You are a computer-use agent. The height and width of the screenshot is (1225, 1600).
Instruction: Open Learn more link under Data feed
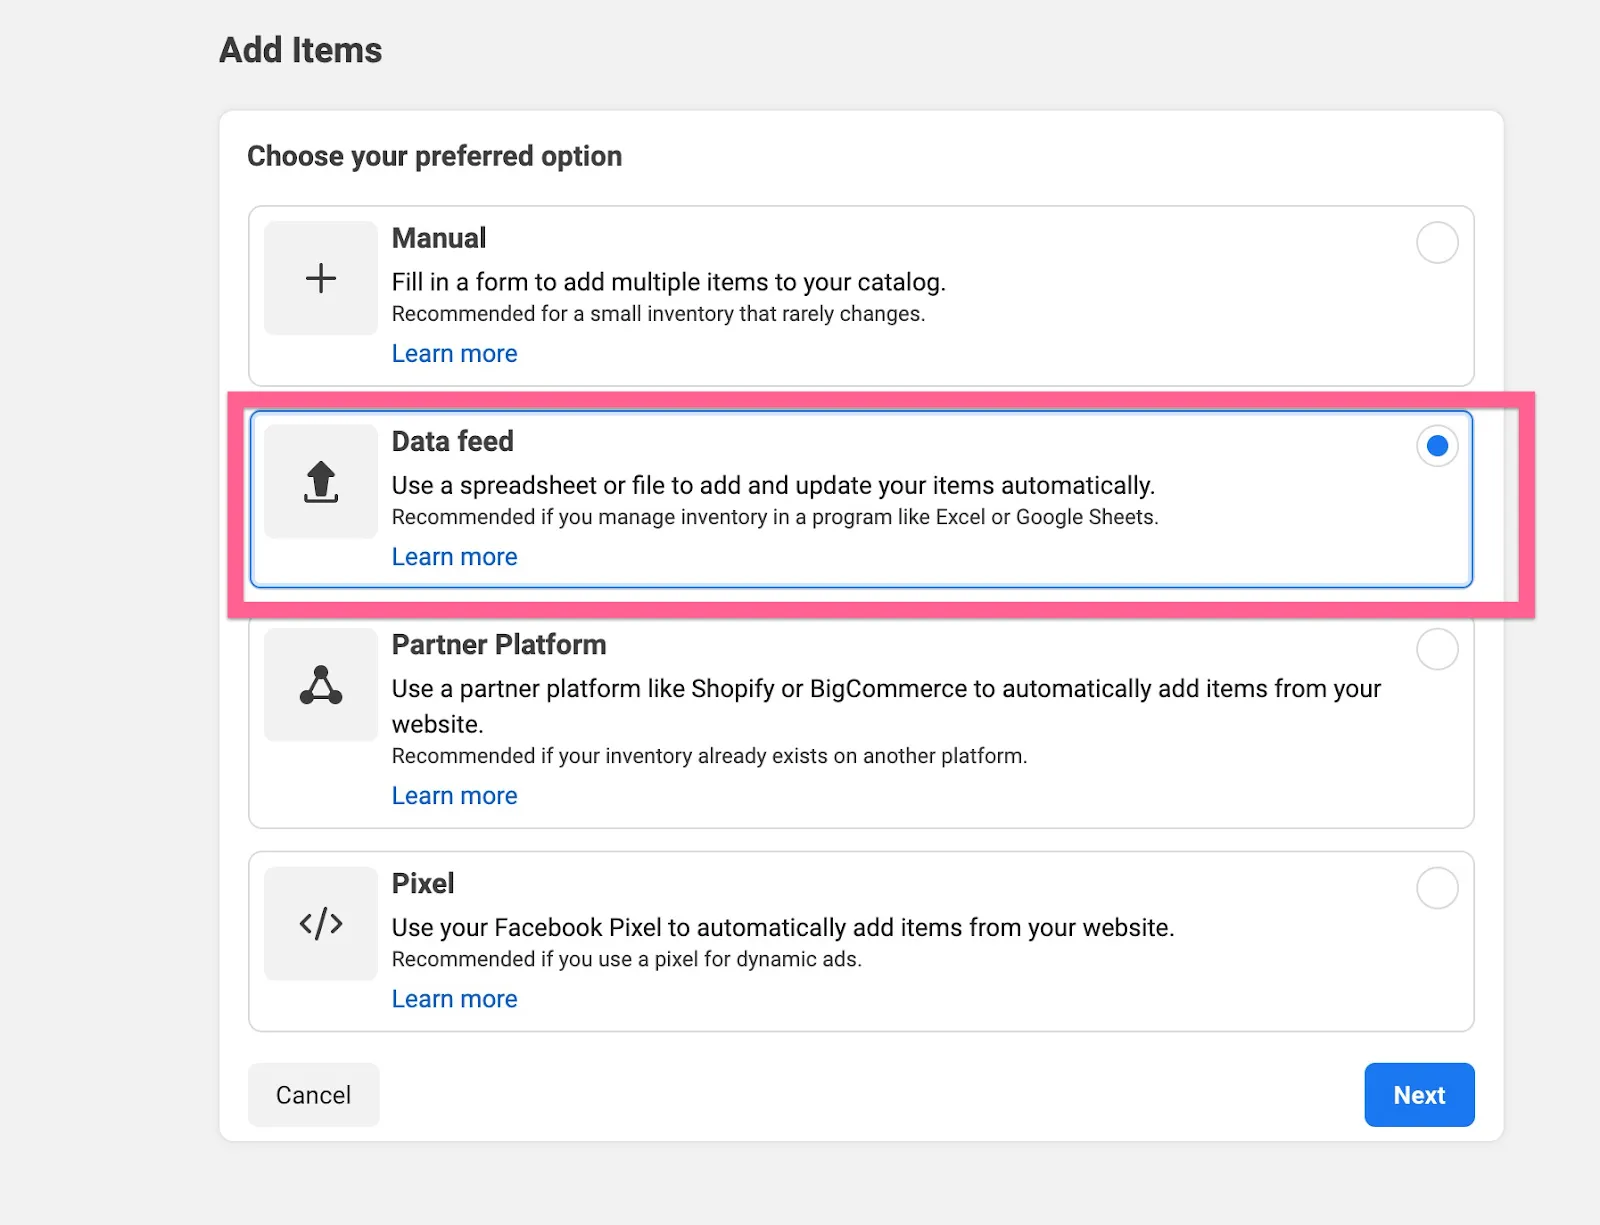454,557
